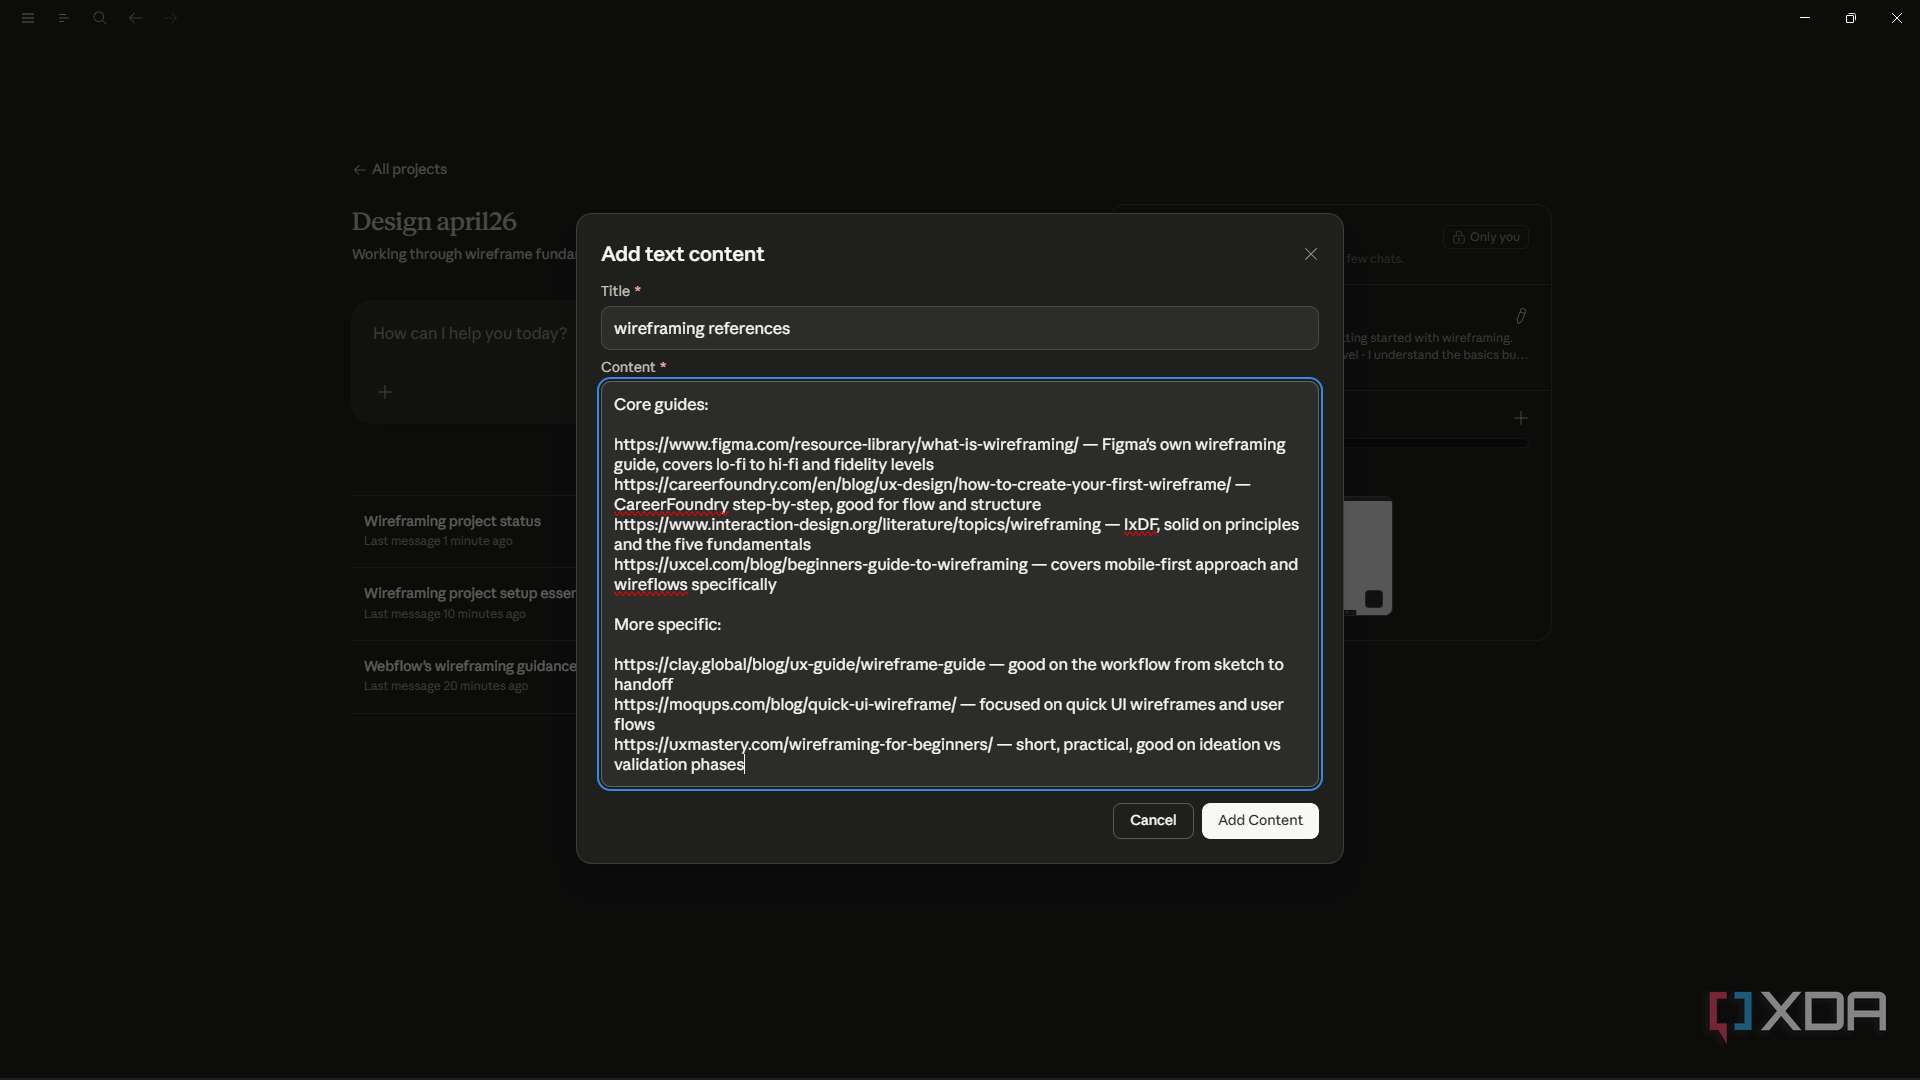Focus the Title input field
1920x1080 pixels.
click(x=959, y=328)
